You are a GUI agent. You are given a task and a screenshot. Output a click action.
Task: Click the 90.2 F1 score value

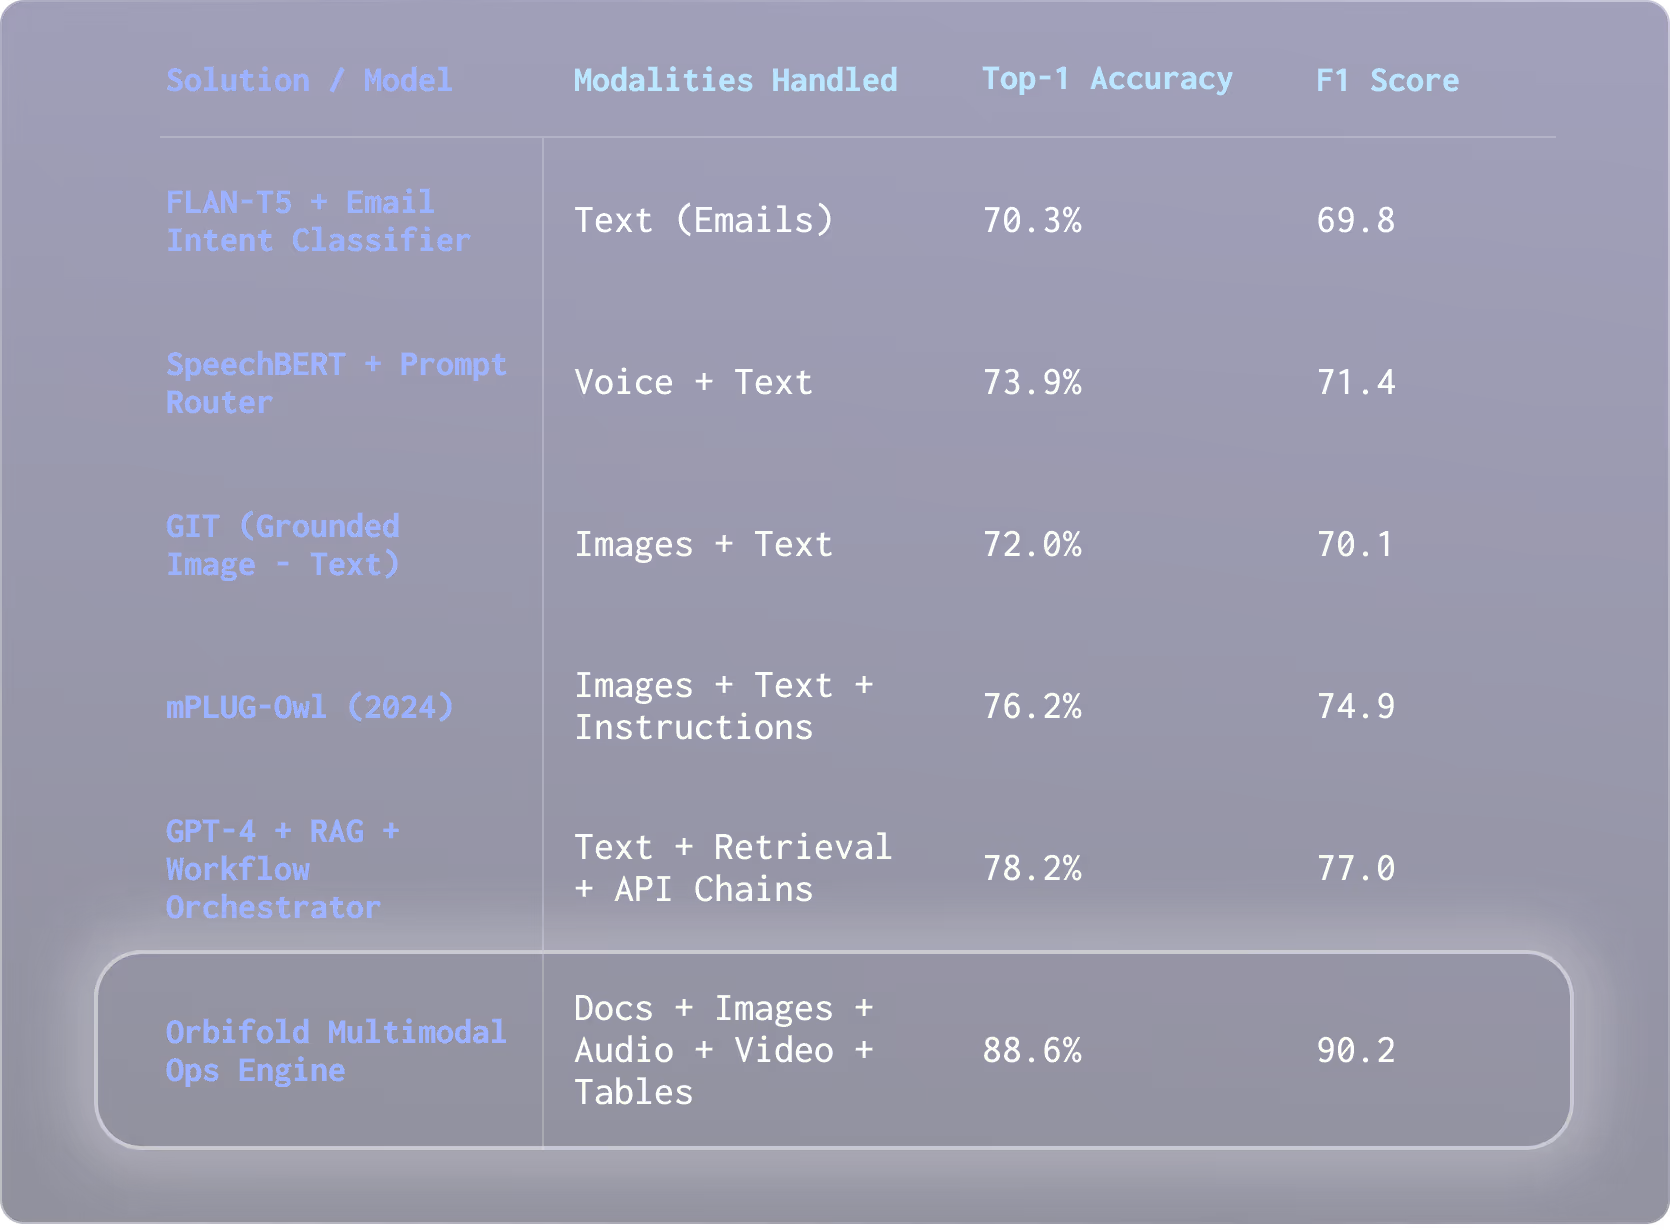coord(1355,1050)
